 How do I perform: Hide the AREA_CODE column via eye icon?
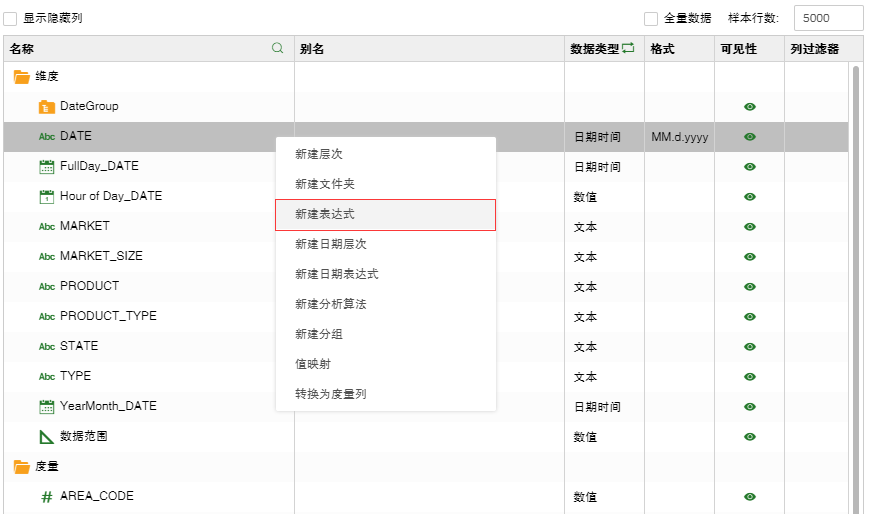pos(749,496)
